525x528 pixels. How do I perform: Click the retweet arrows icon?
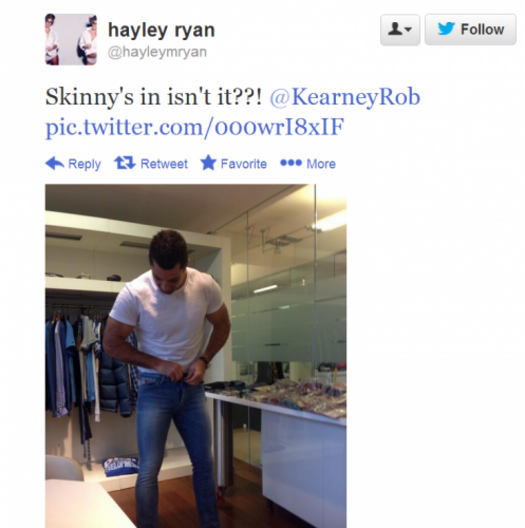coord(125,163)
